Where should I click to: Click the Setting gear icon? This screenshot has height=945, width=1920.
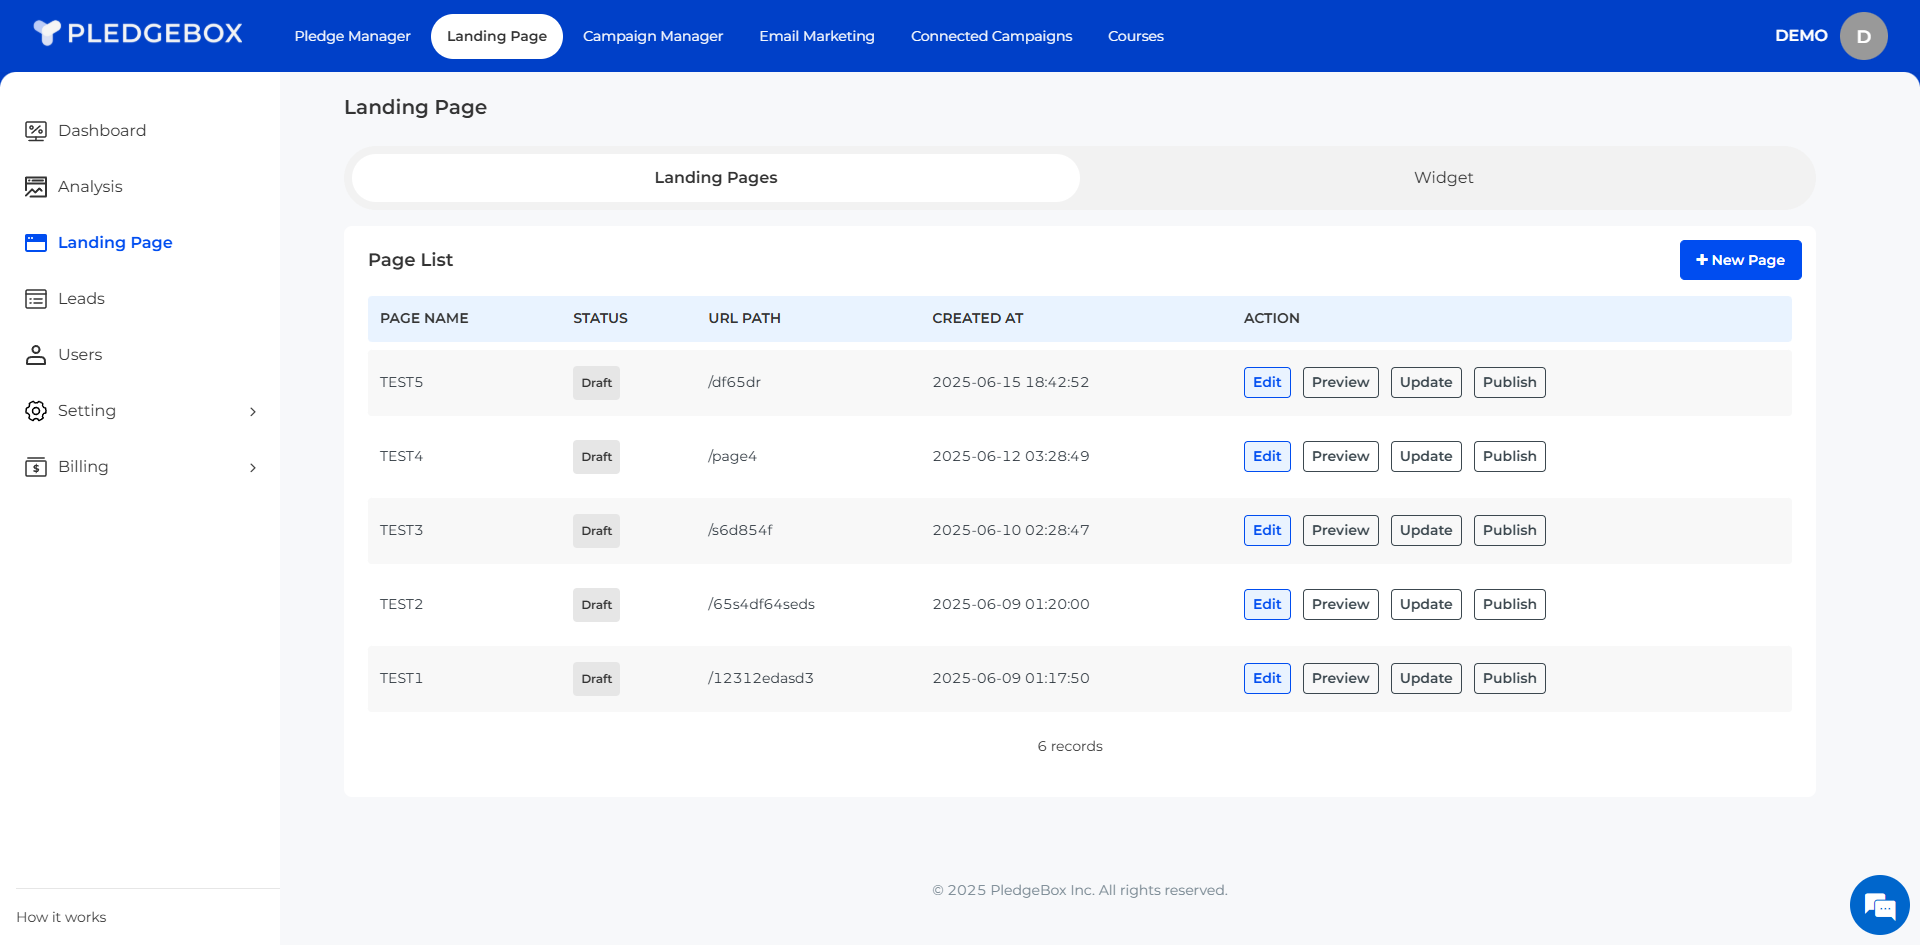coord(36,411)
